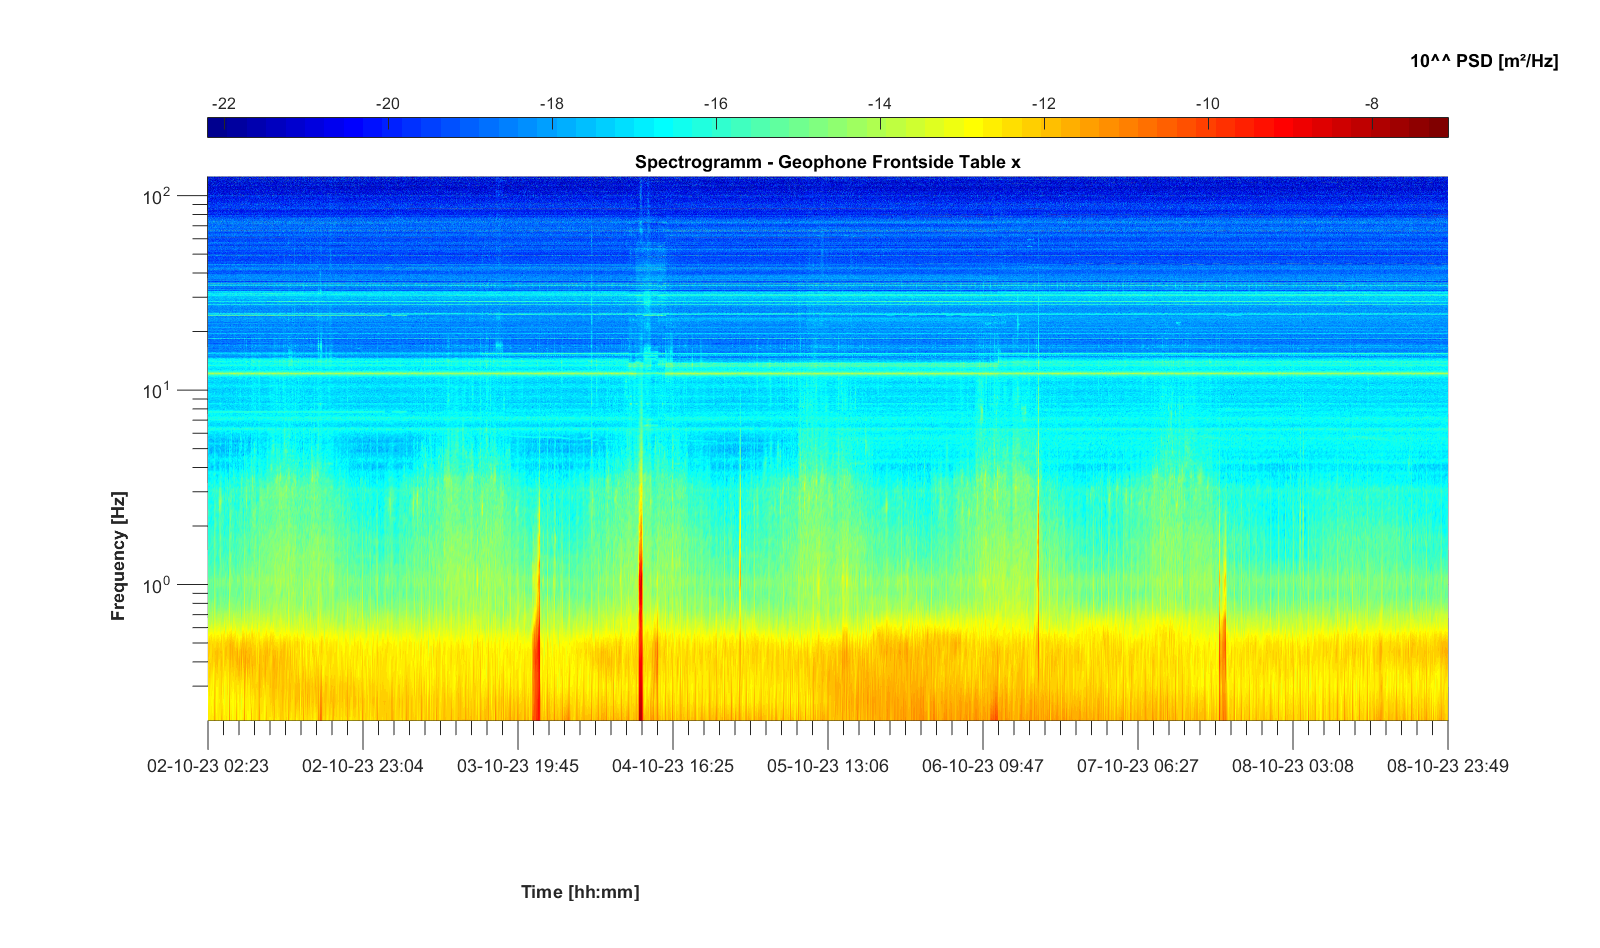Select the '10^^ PSD [m²/Hz]' colorbar label
Viewport: 1600px width, 948px height.
1484,61
